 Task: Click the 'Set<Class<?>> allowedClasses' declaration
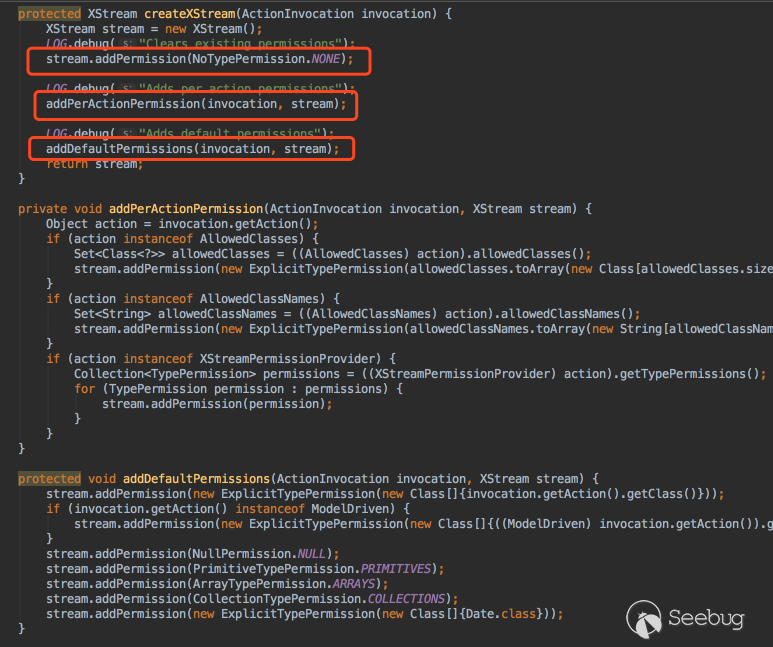[172, 254]
